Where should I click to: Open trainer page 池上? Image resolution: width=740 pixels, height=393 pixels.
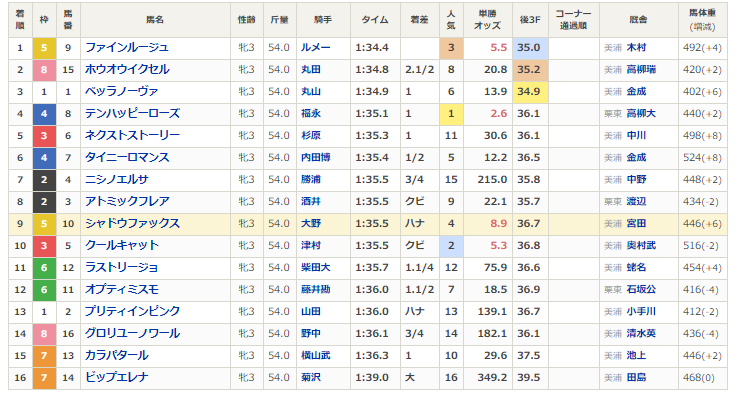[x=636, y=355]
